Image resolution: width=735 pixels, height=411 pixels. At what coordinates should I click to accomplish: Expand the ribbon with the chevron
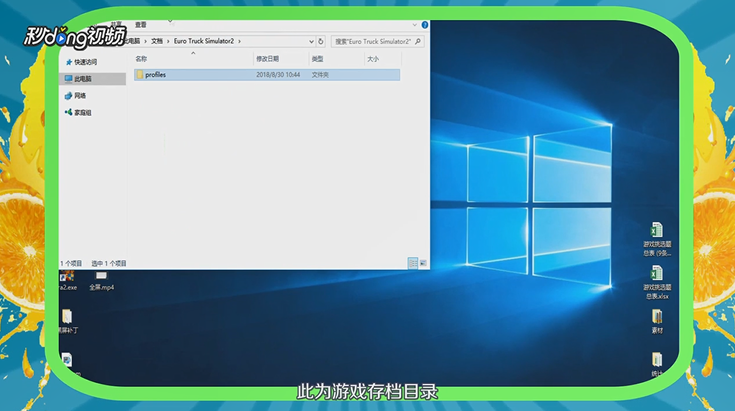coord(414,25)
